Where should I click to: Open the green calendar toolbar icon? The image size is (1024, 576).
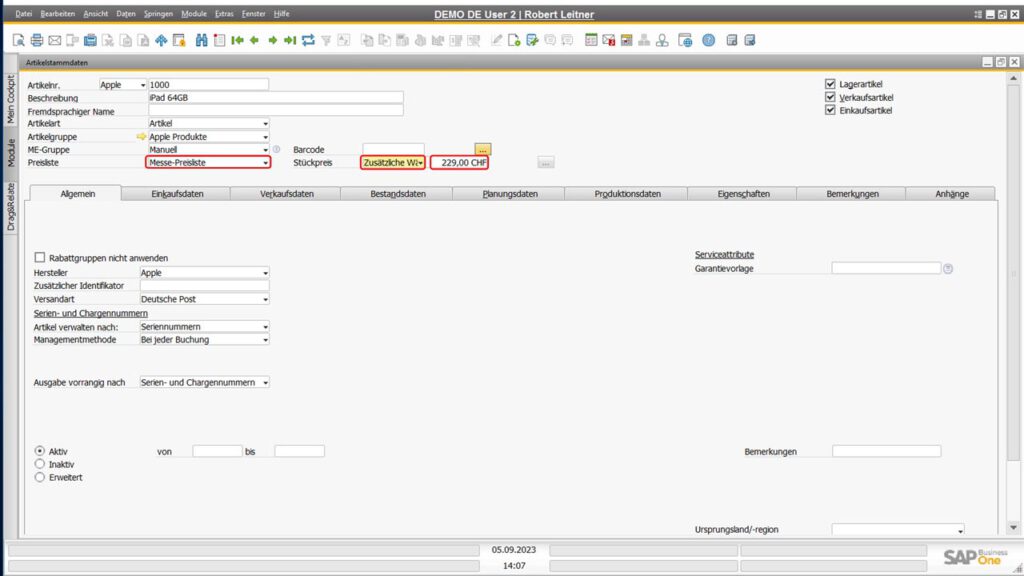(591, 40)
